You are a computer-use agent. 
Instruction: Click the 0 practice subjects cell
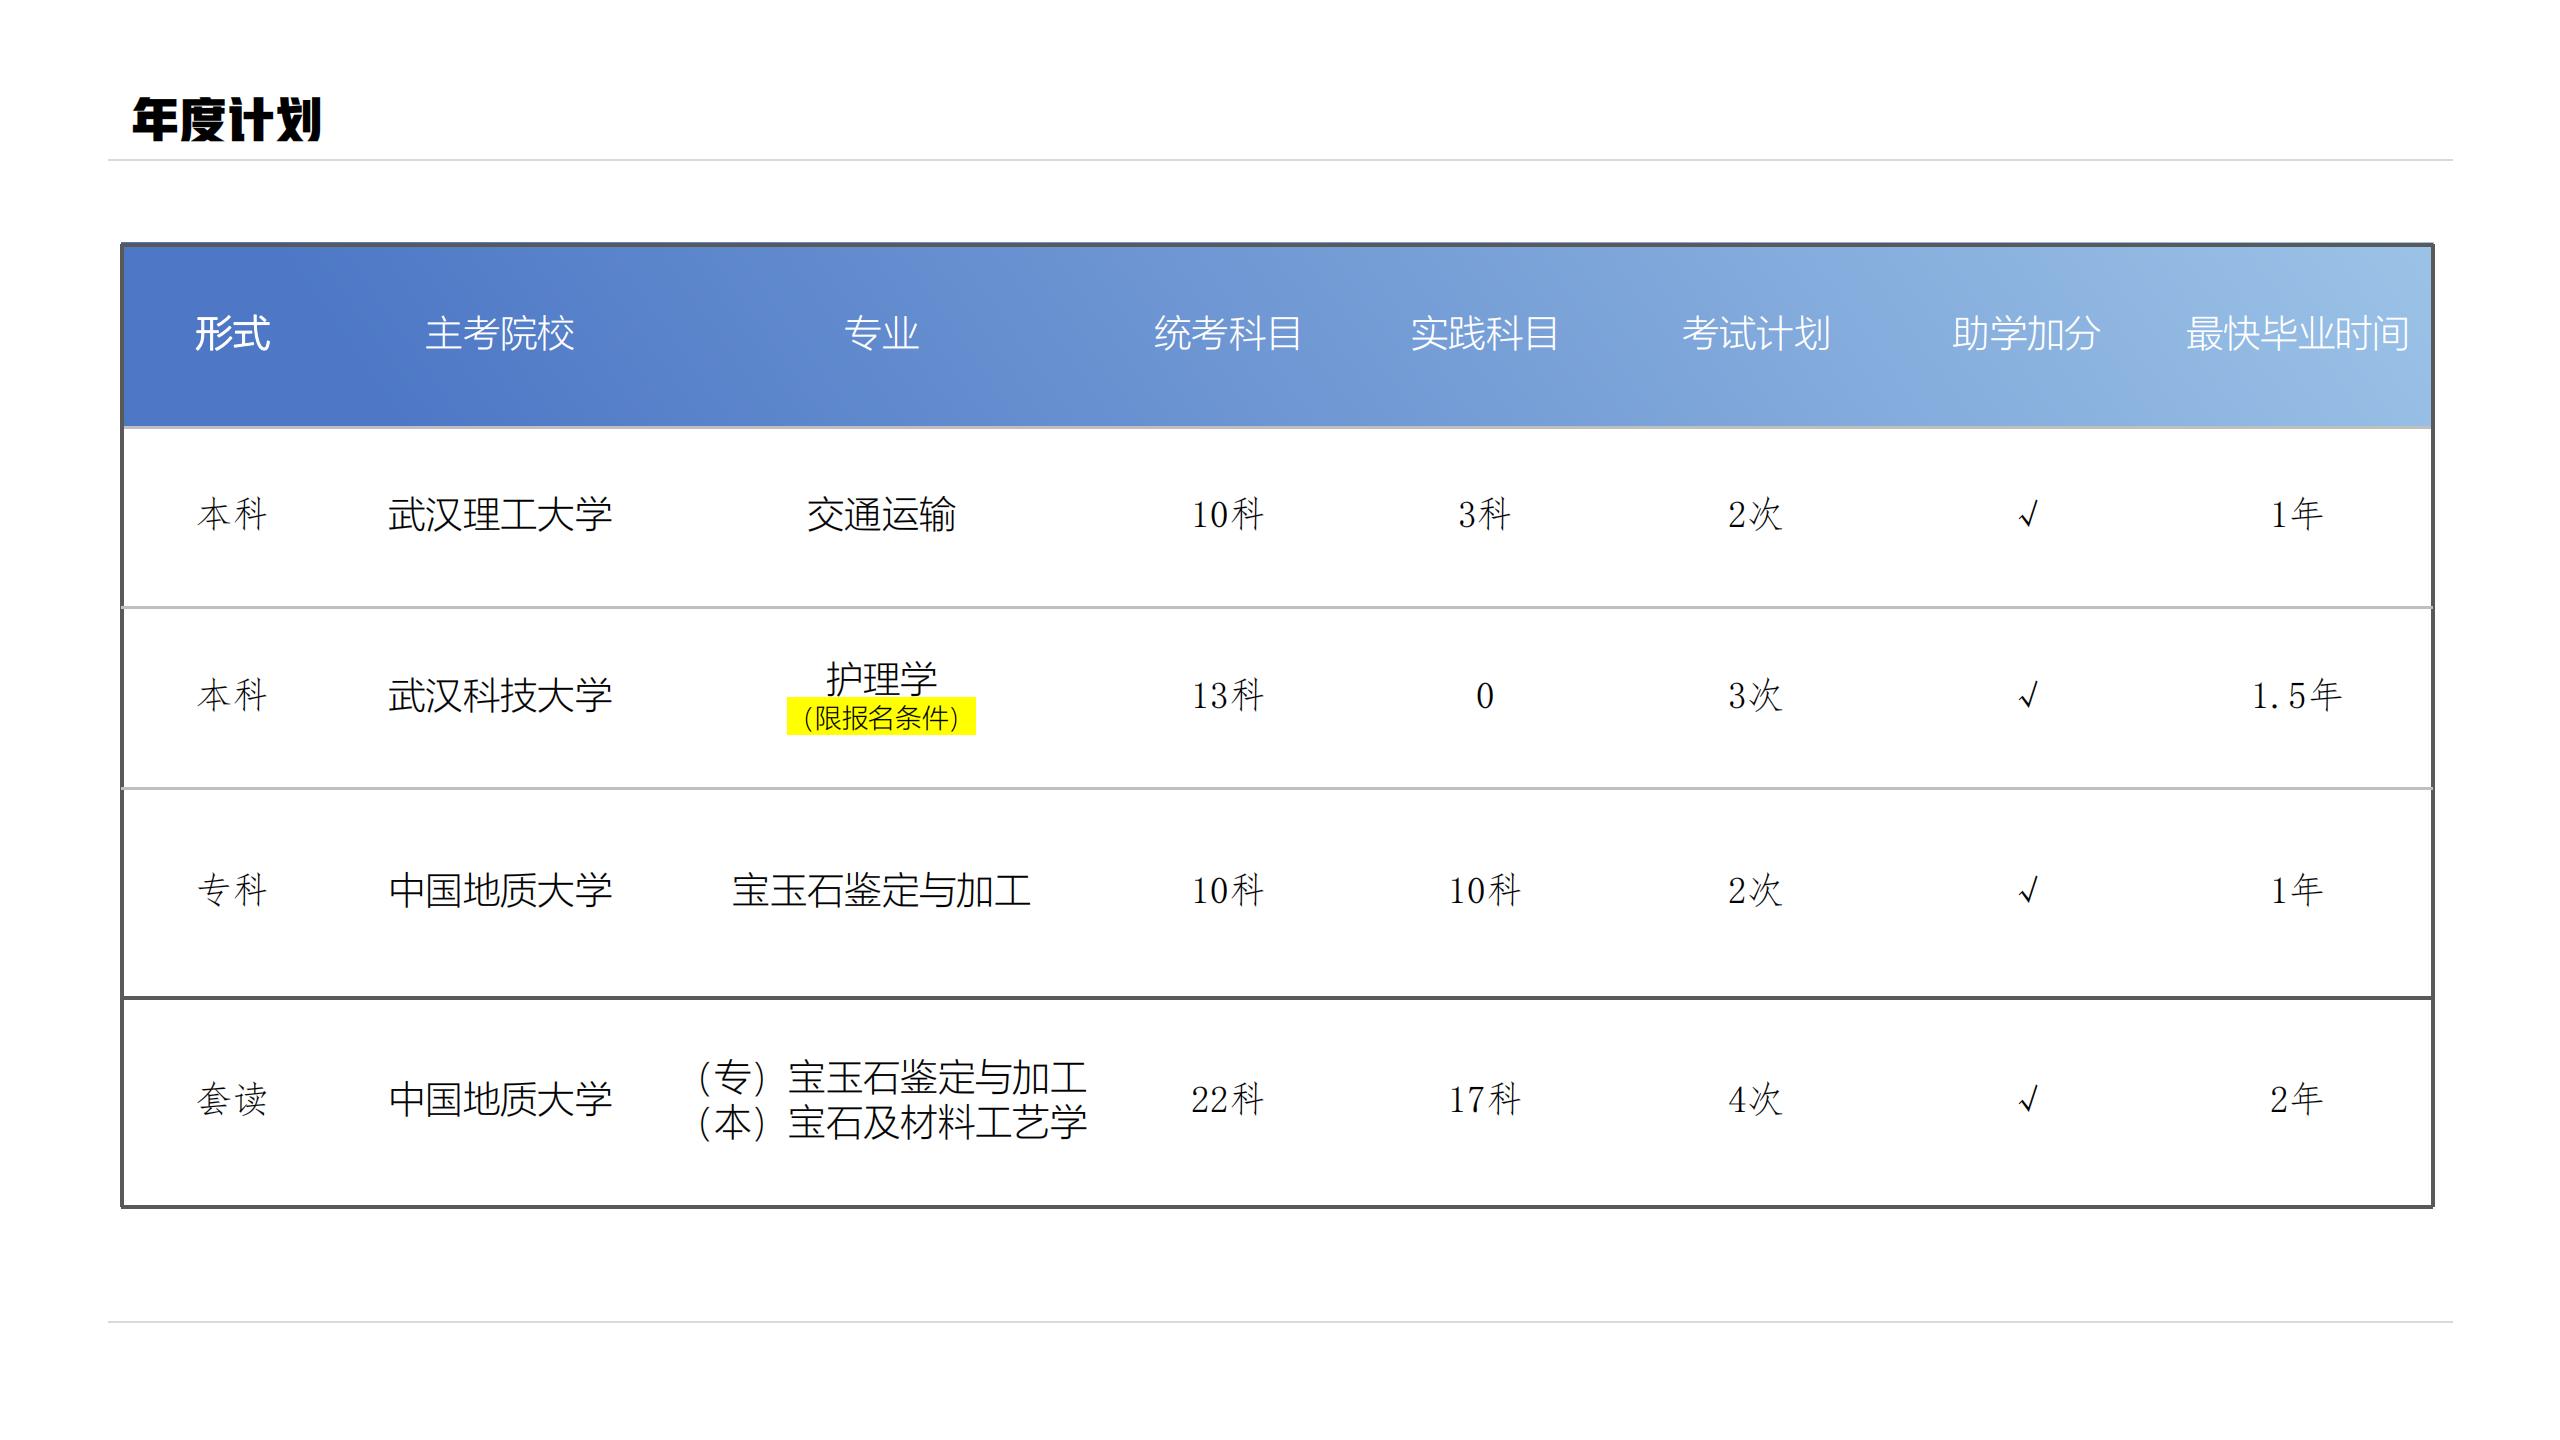(x=1485, y=696)
